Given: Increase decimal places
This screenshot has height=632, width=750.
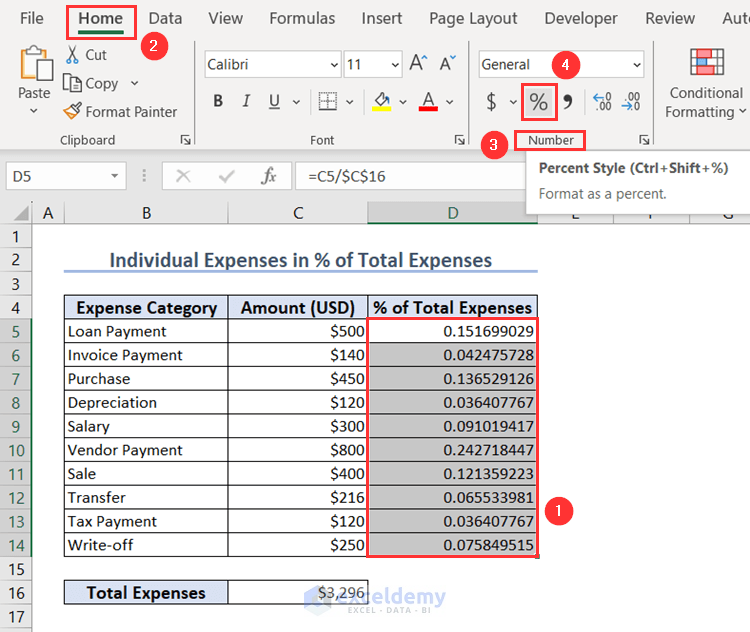Looking at the screenshot, I should [x=602, y=101].
